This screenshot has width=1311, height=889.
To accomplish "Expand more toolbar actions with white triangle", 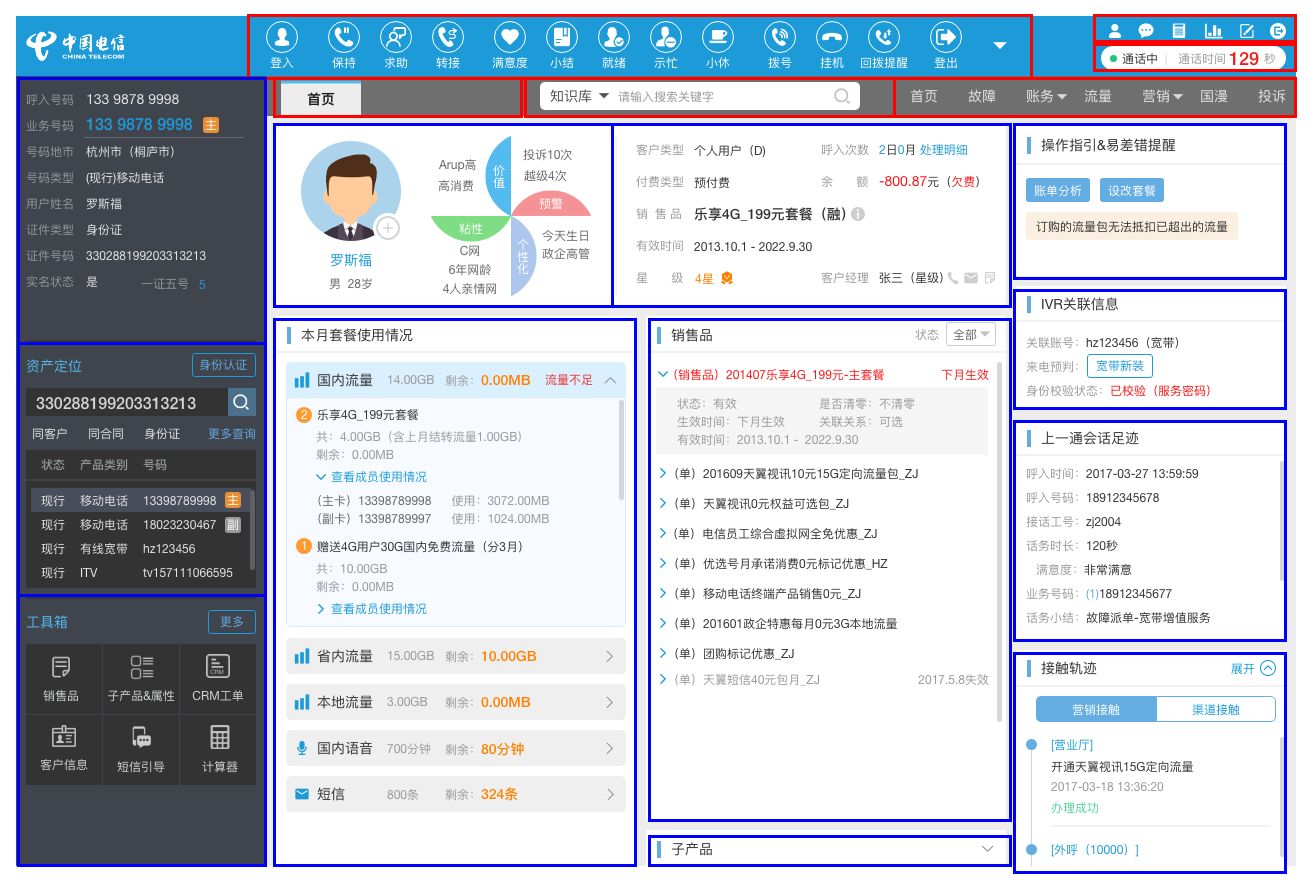I will [999, 46].
